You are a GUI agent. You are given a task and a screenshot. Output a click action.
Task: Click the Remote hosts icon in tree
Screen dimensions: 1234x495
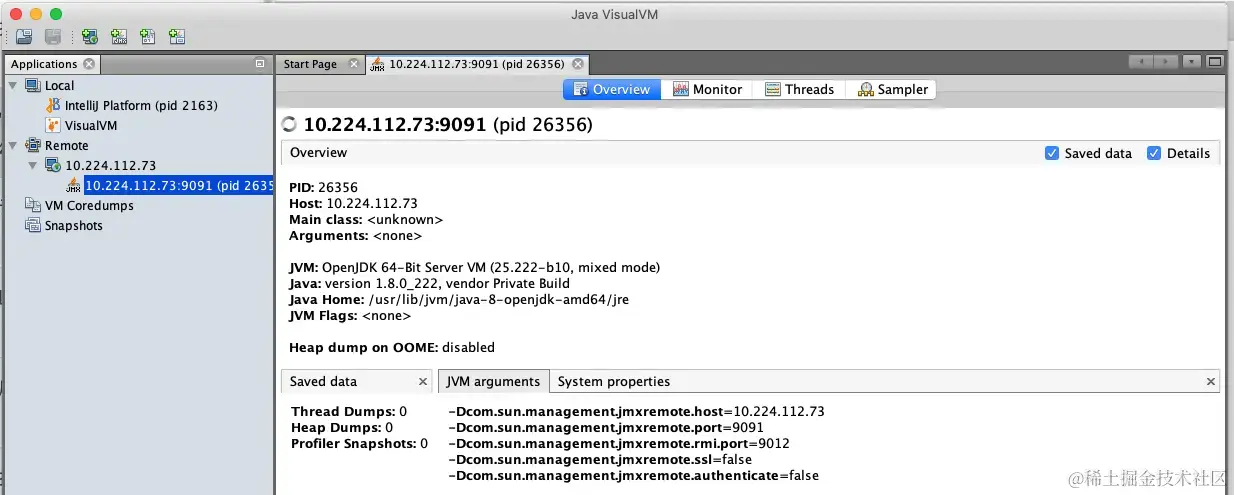click(x=33, y=145)
